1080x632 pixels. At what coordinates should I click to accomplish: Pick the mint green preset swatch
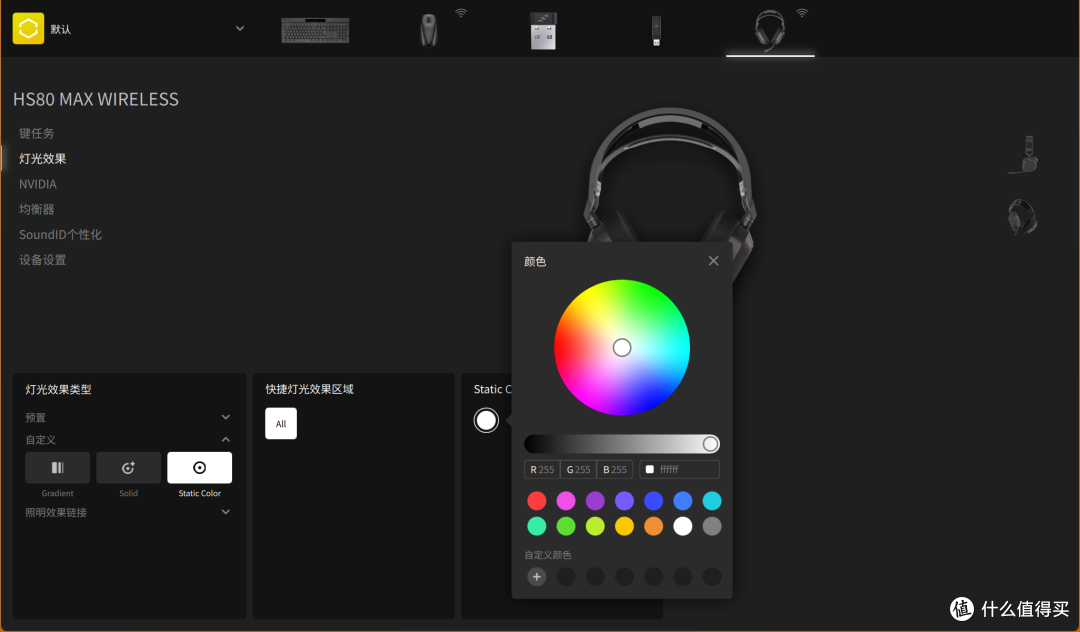[x=537, y=526]
